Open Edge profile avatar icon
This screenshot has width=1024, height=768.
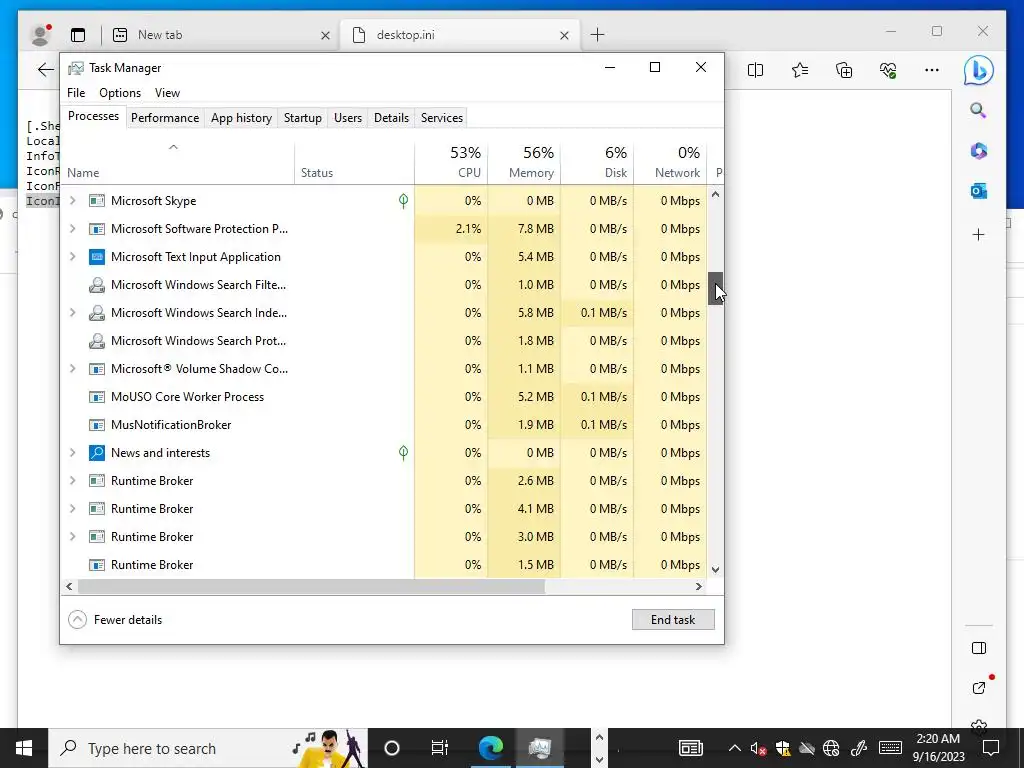(x=40, y=35)
